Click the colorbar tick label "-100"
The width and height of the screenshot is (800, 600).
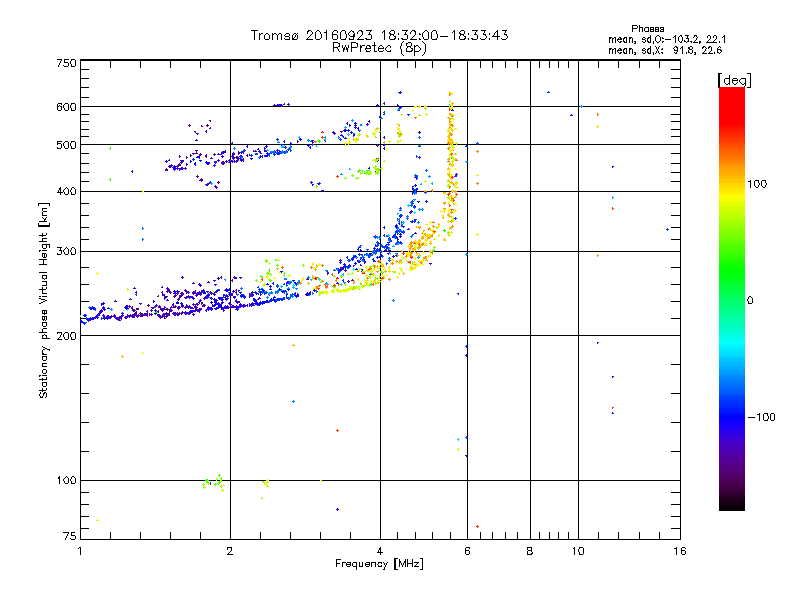761,417
